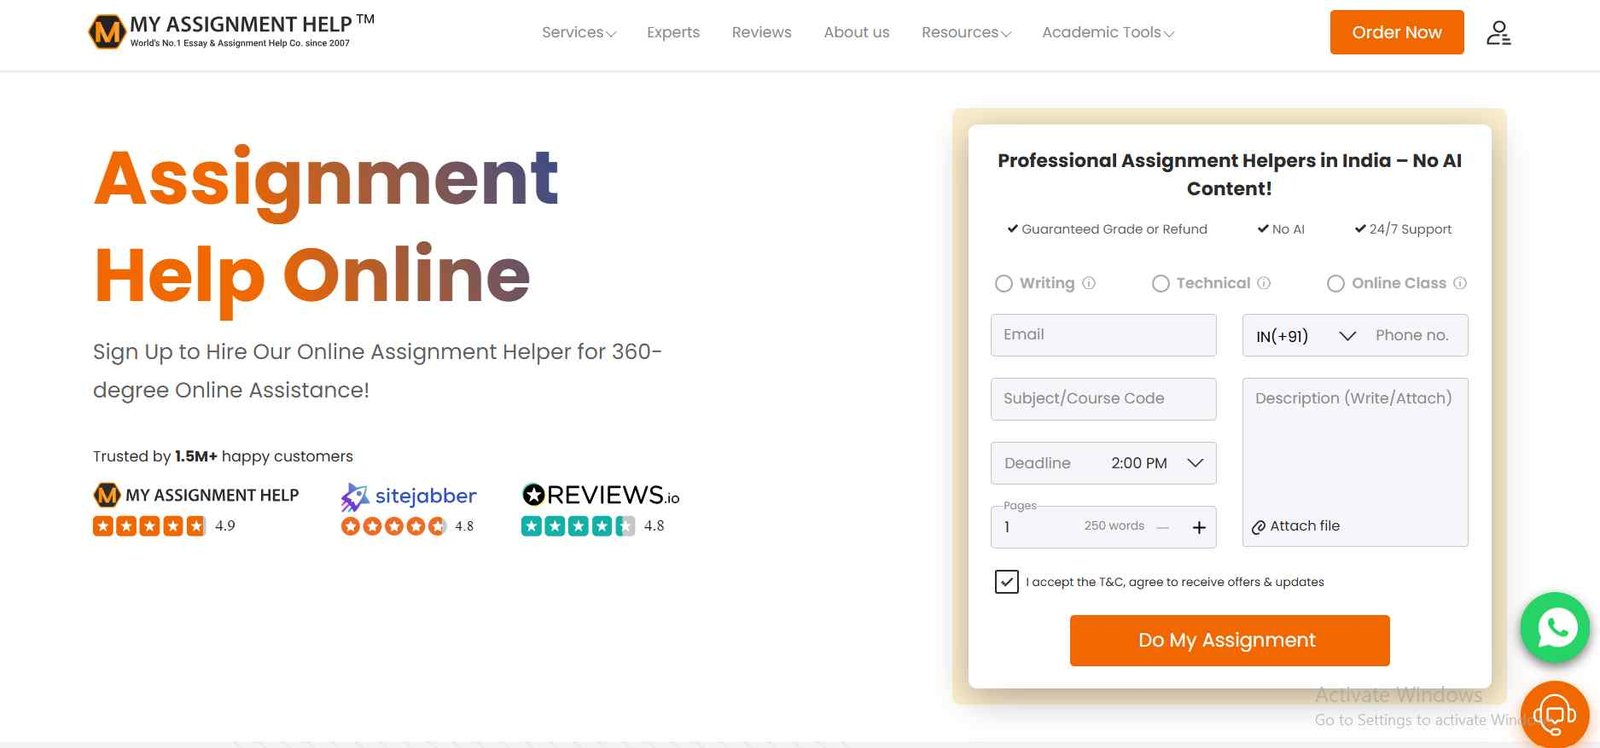Focus the Phone no. input field
The width and height of the screenshot is (1600, 748).
tap(1416, 335)
